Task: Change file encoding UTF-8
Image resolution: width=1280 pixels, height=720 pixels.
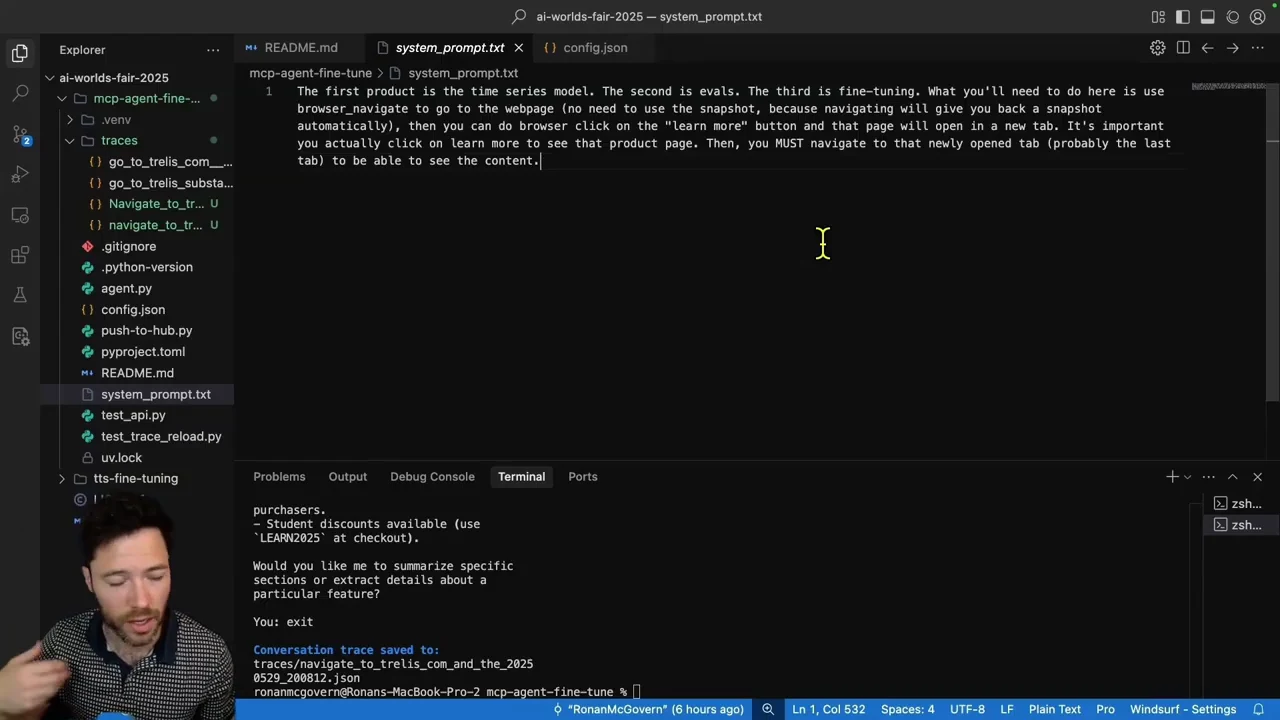Action: 967,710
